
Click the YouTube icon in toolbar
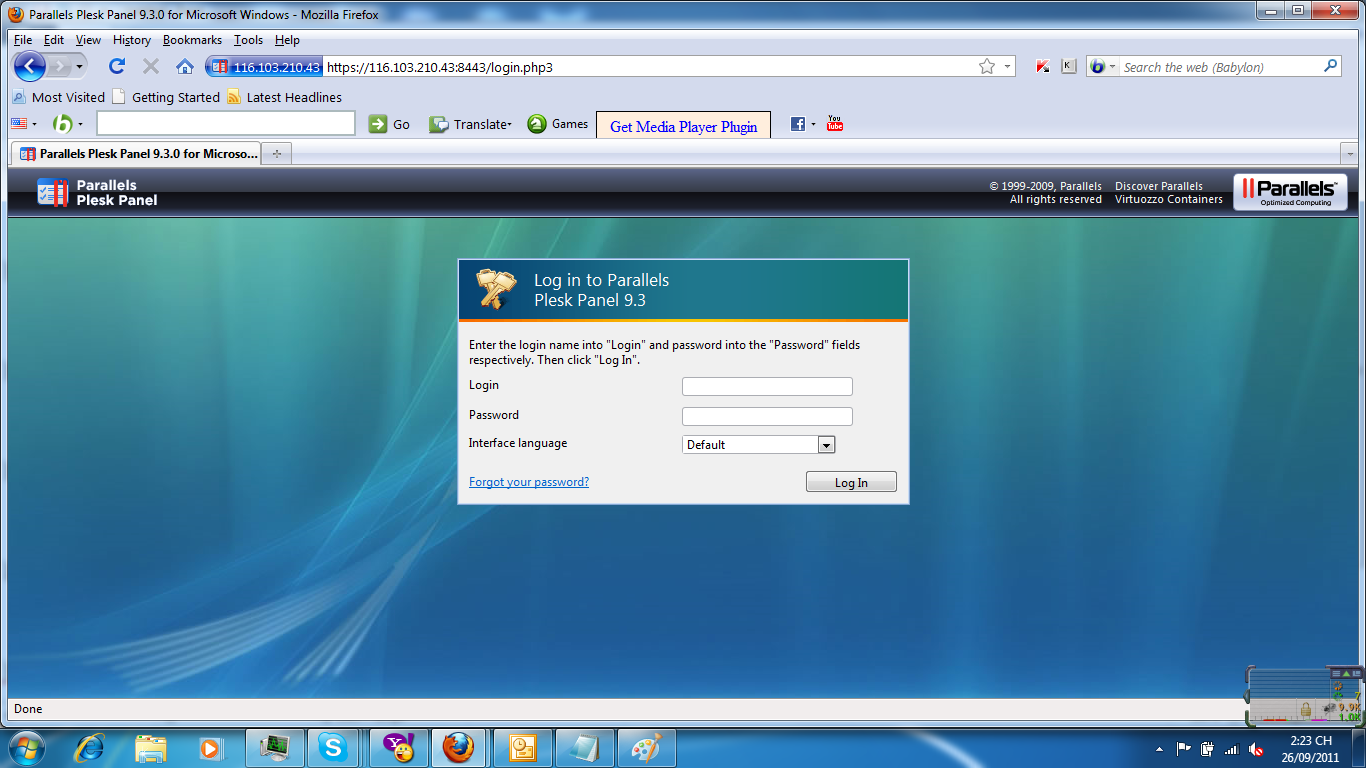pos(835,124)
